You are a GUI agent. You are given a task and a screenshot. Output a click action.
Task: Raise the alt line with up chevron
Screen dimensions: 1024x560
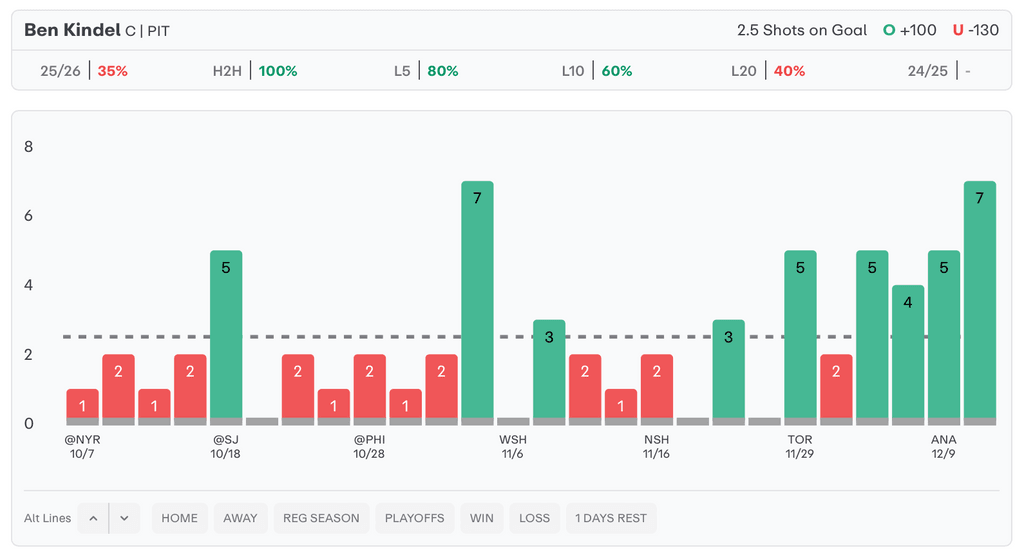pyautogui.click(x=93, y=518)
